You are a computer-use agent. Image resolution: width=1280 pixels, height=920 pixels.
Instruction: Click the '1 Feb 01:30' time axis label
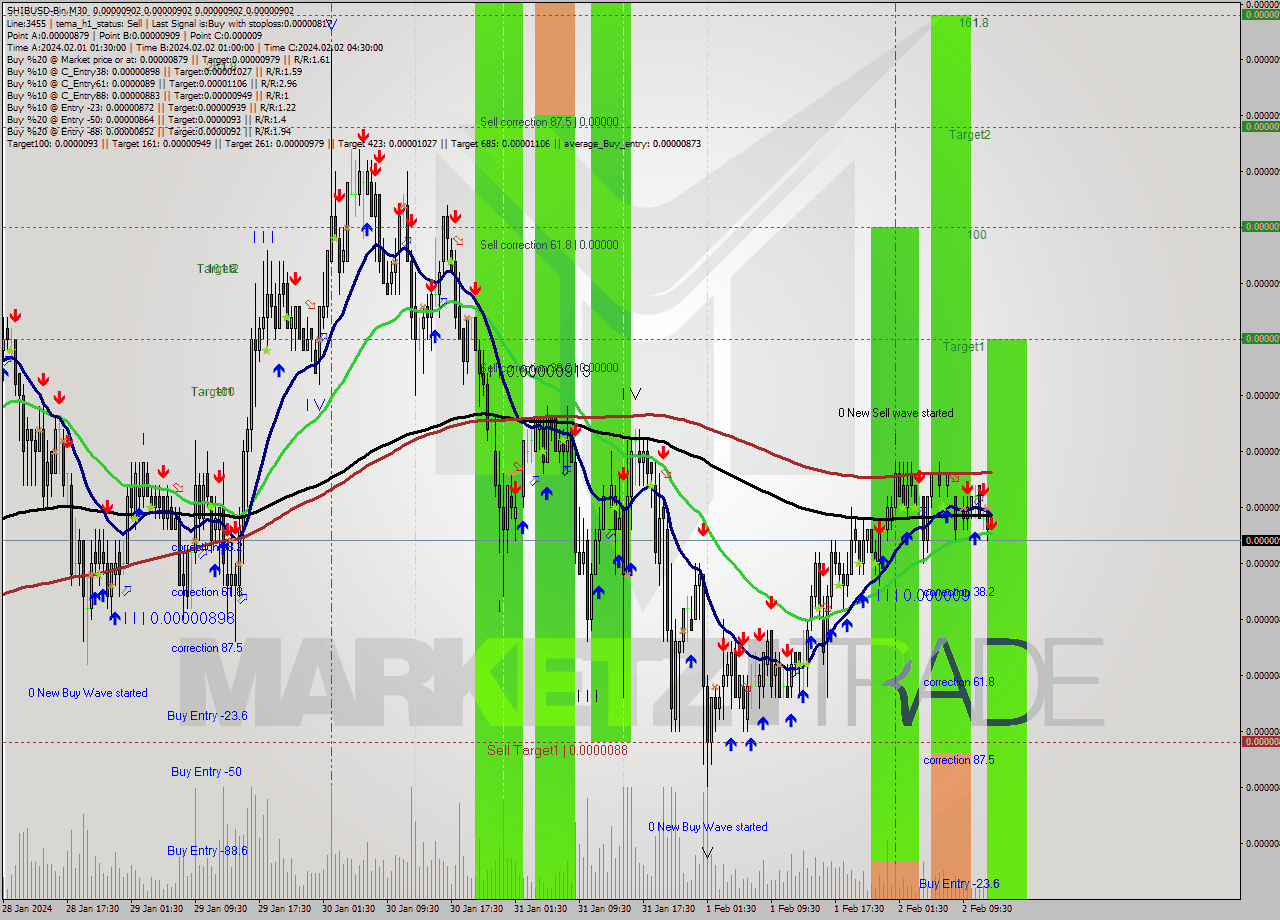pyautogui.click(x=731, y=909)
